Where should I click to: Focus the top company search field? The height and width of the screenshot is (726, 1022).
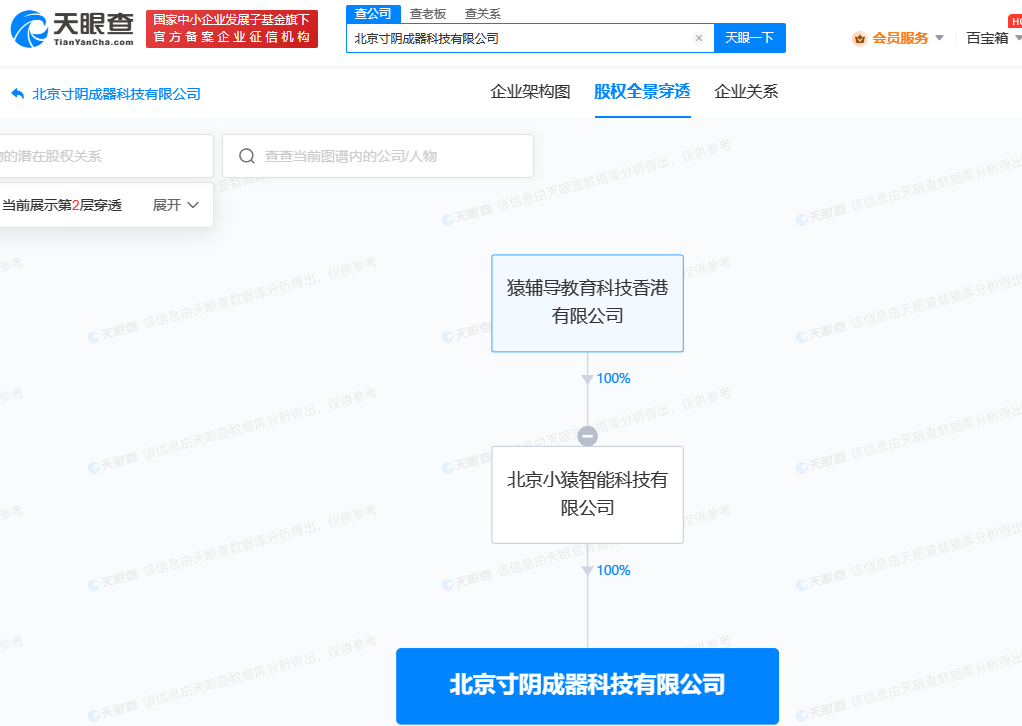518,38
